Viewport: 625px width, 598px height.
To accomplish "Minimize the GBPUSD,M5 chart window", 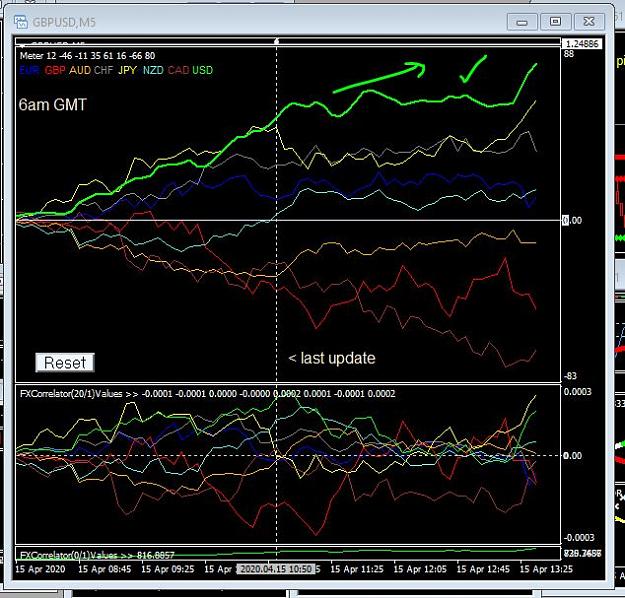I will tap(522, 22).
